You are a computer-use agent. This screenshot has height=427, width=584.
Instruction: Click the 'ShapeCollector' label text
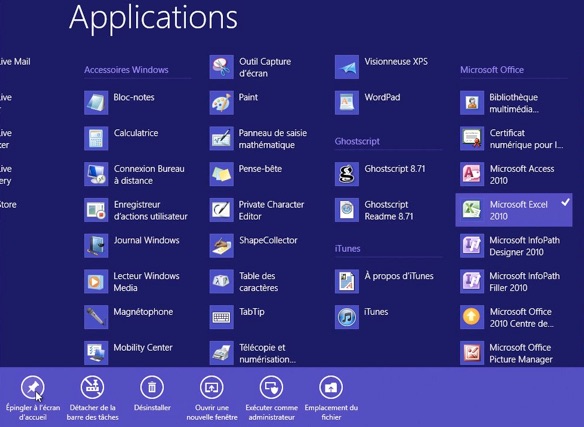(x=268, y=240)
